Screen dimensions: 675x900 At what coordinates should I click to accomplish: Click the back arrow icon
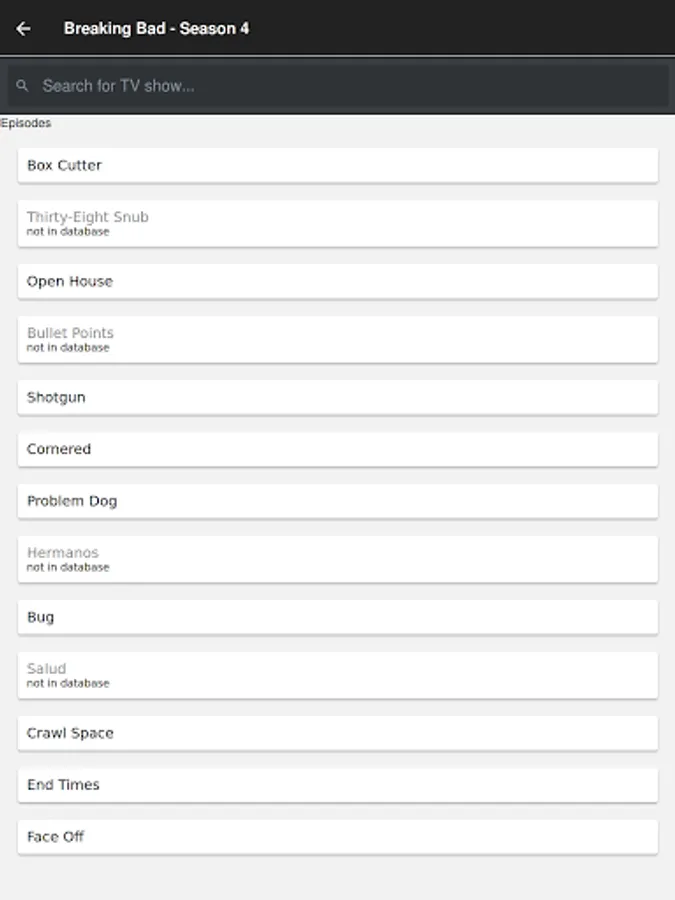pyautogui.click(x=23, y=28)
